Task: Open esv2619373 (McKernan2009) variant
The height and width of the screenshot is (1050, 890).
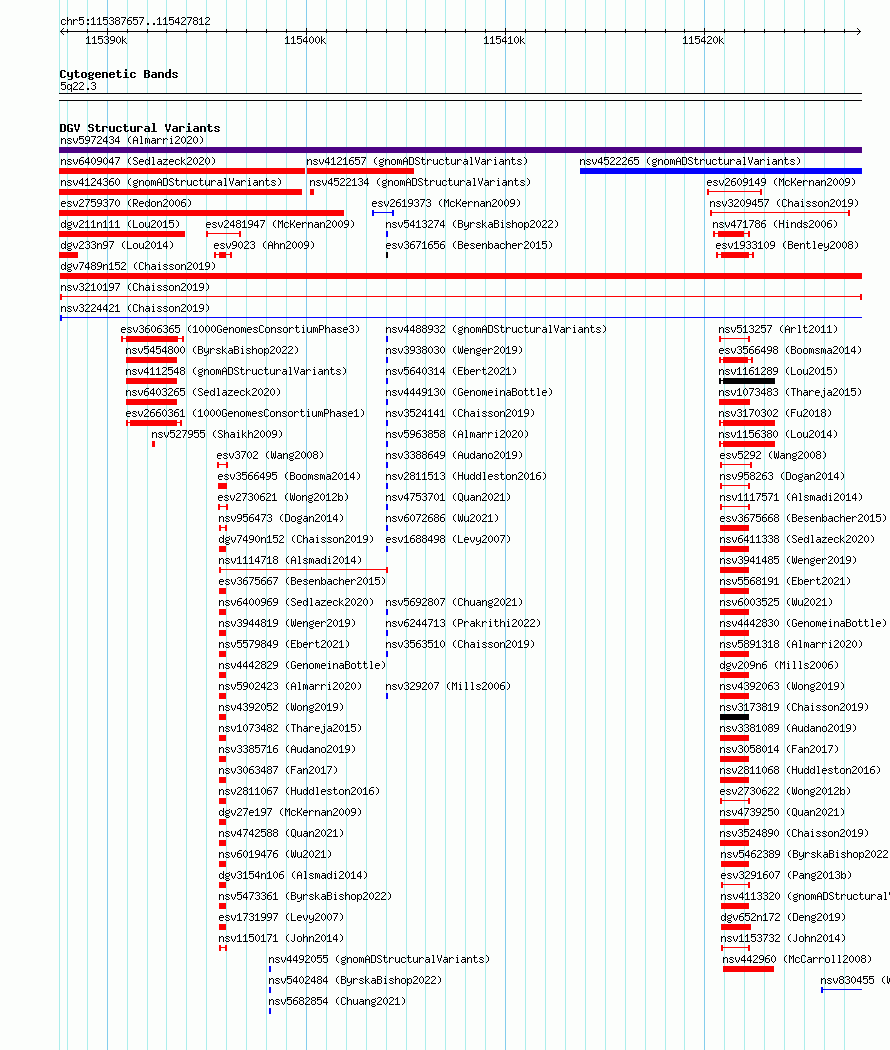Action: click(x=446, y=204)
